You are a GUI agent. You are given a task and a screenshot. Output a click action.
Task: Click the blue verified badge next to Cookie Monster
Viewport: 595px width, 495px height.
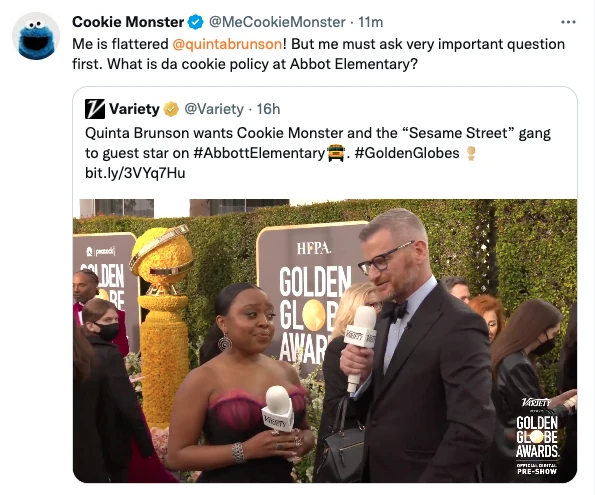point(196,22)
